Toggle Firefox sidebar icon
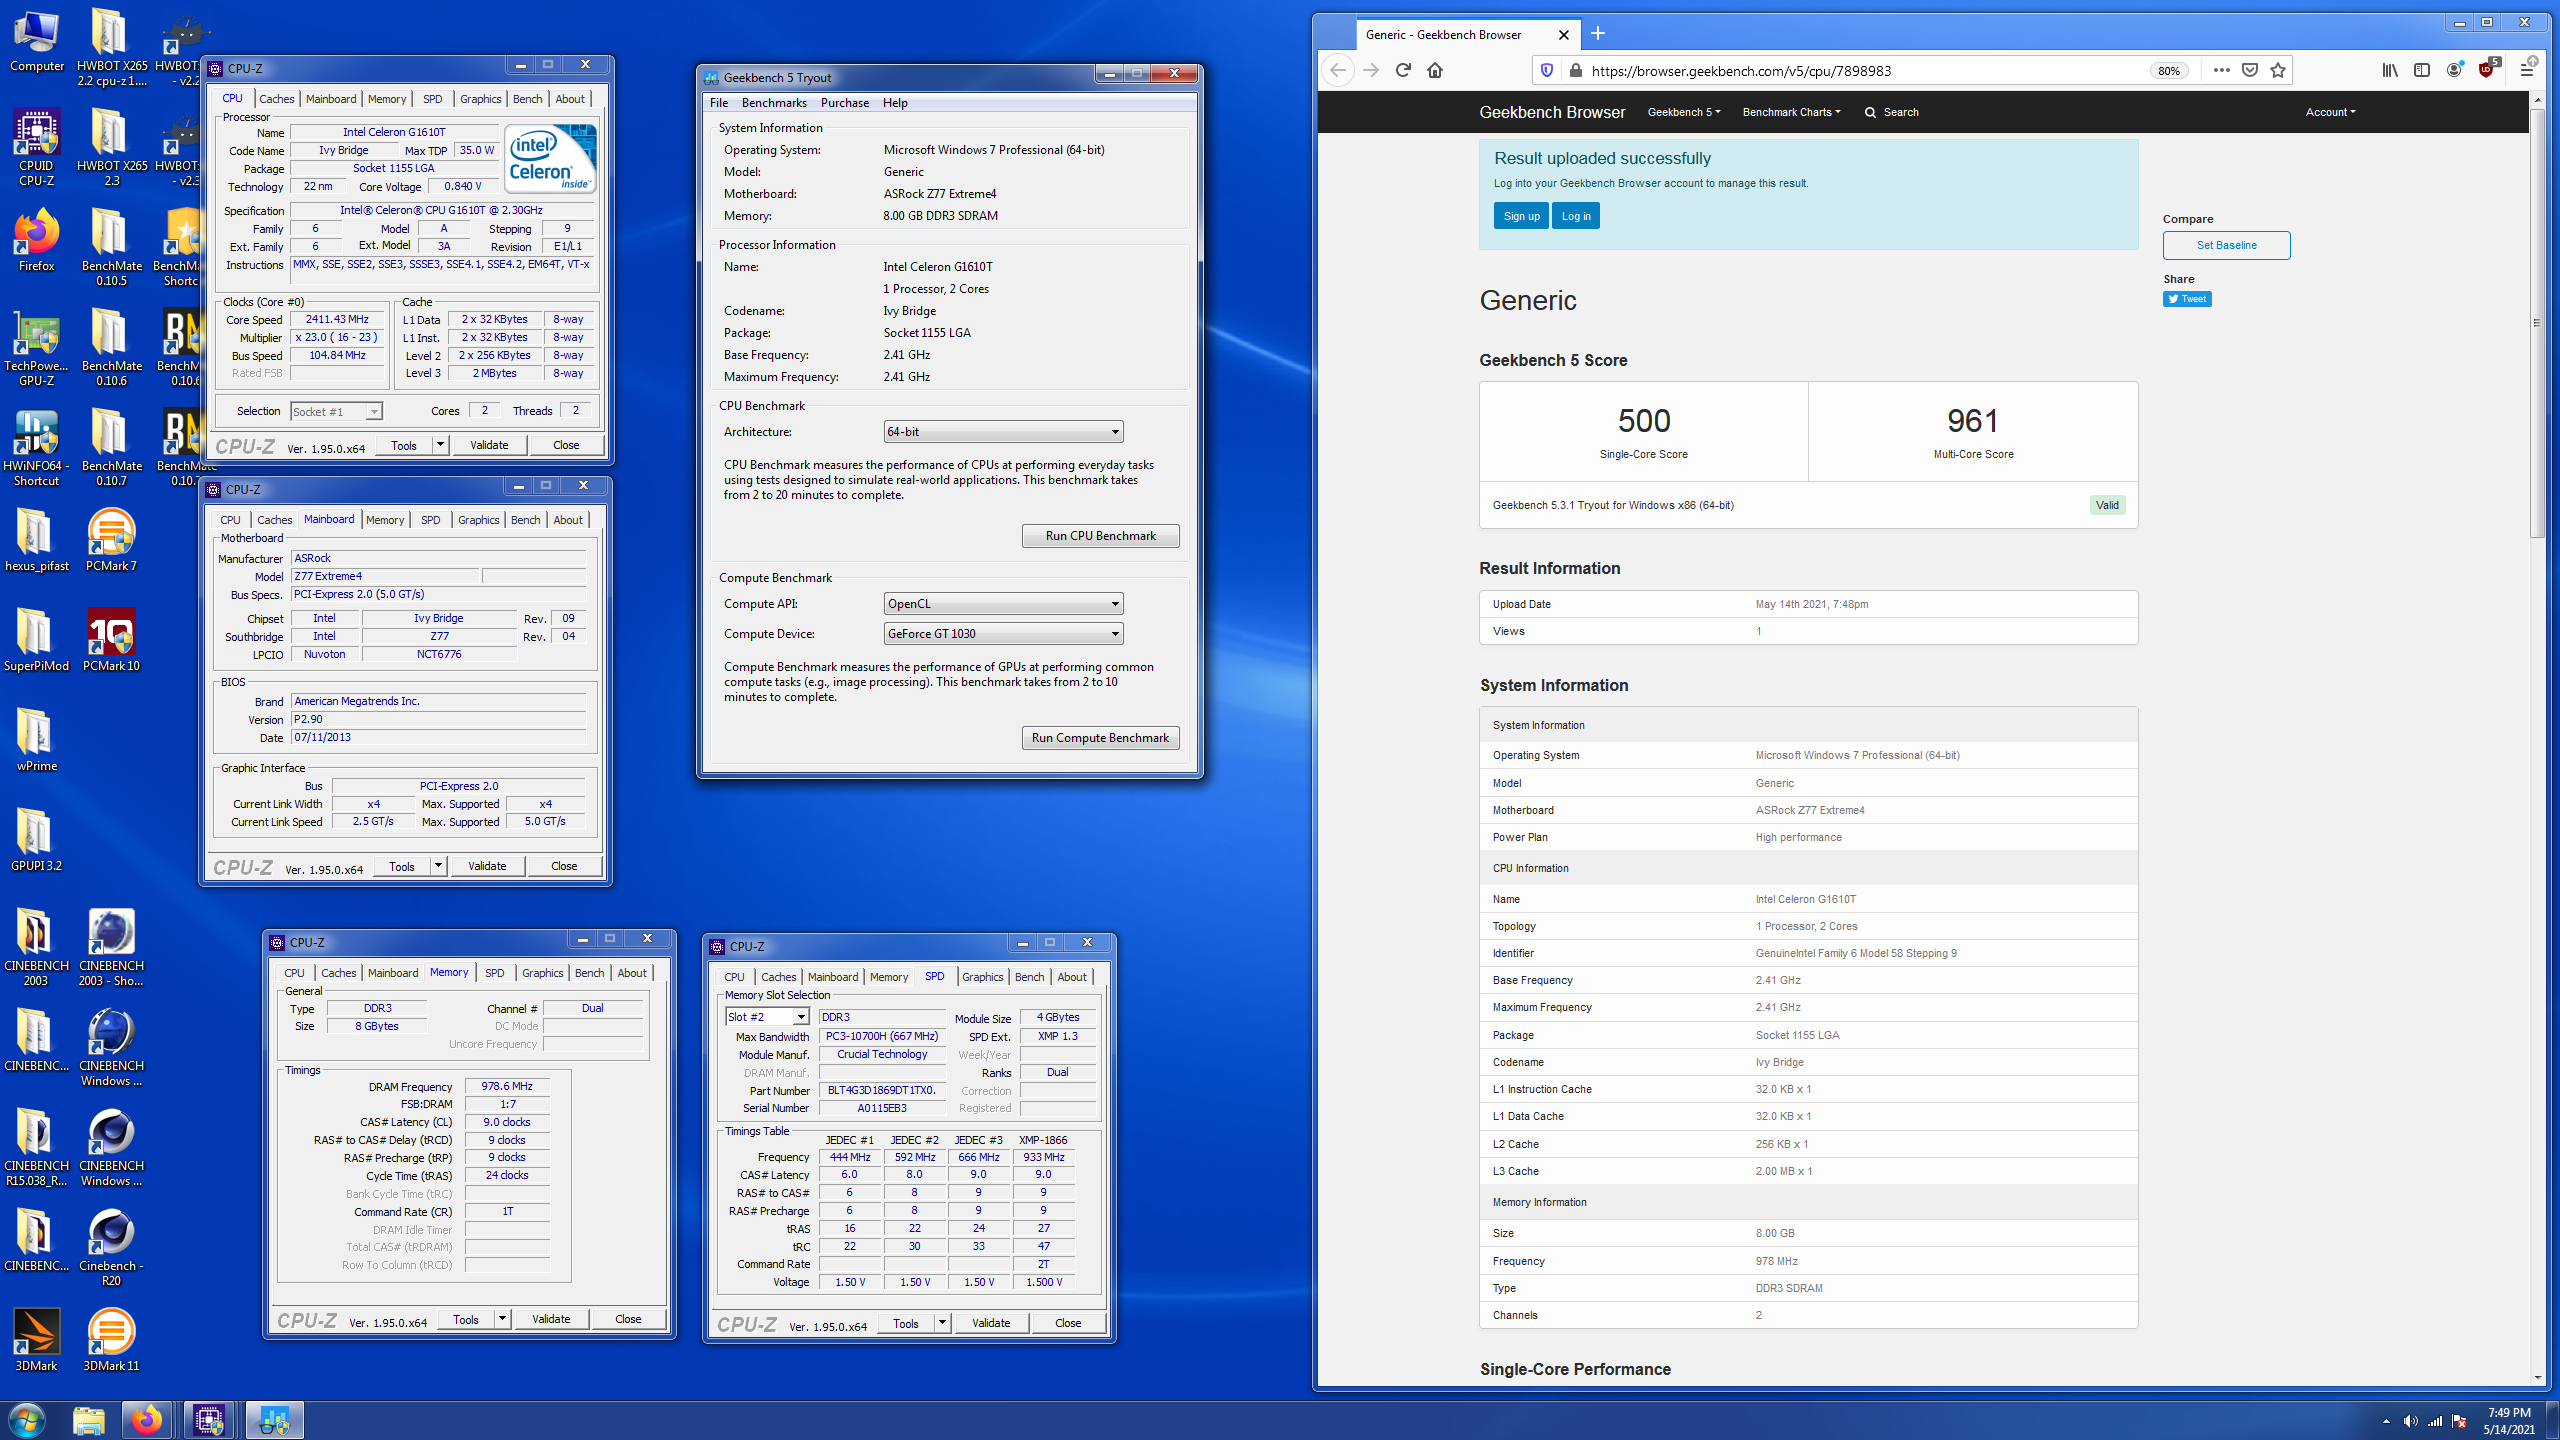Screen dimensions: 2560x1440 [2422, 70]
